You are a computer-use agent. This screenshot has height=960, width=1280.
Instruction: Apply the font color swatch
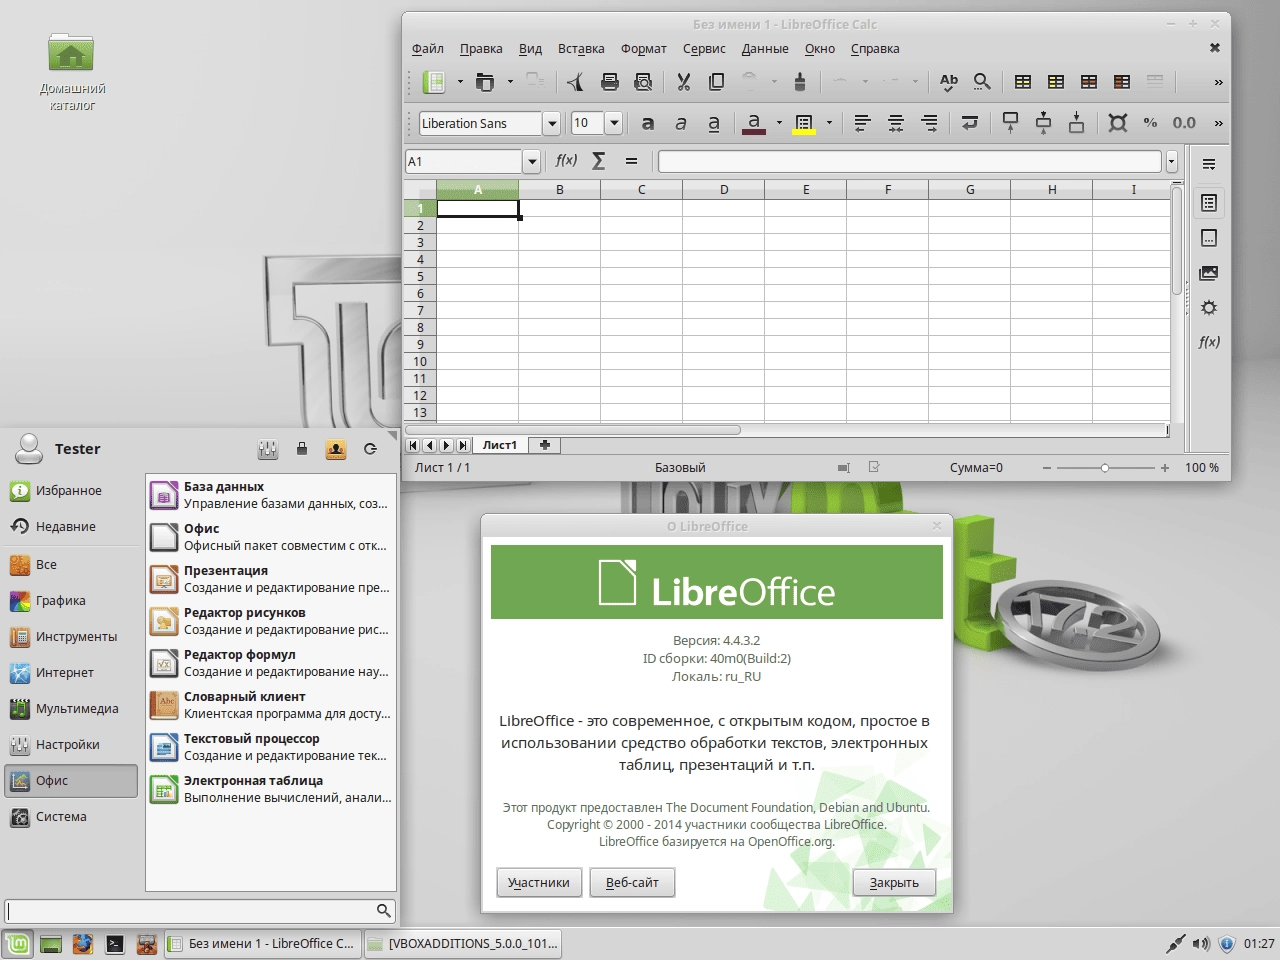click(x=754, y=123)
